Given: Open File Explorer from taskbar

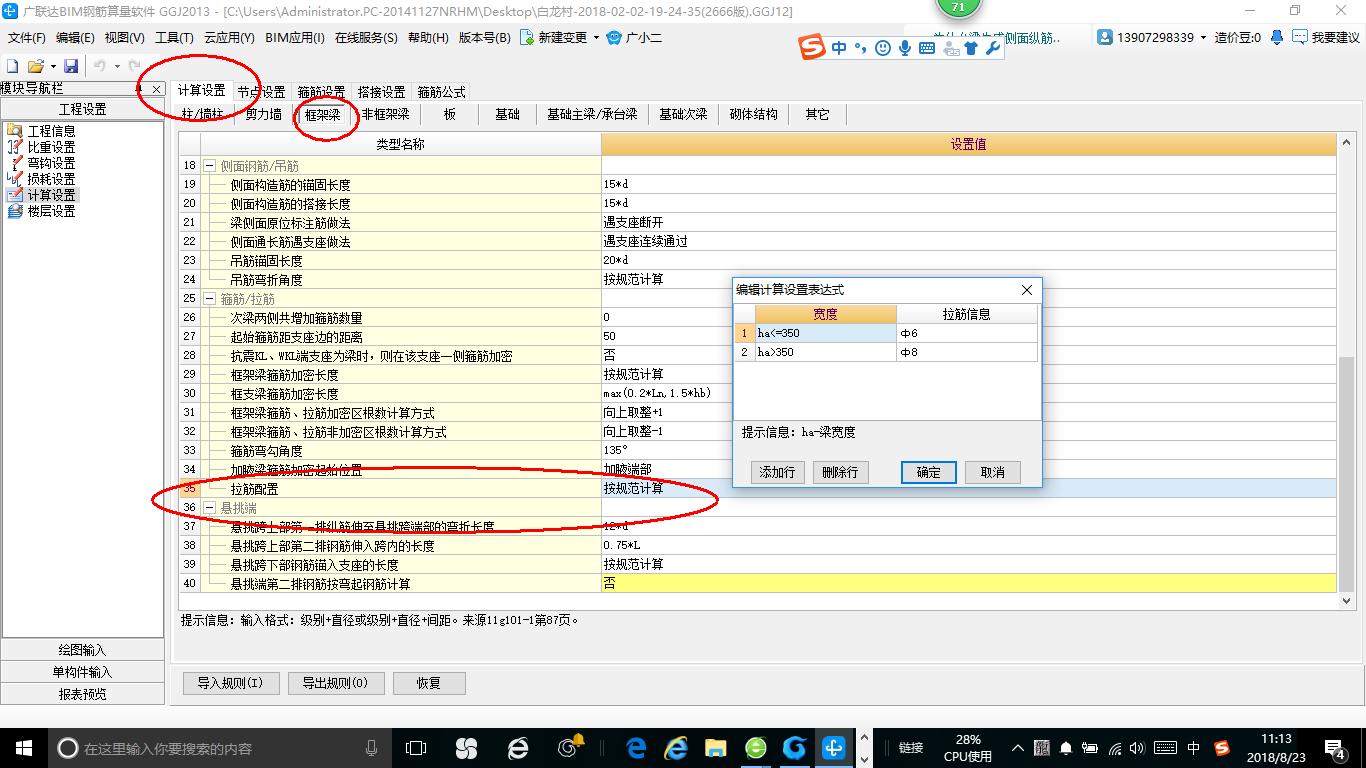Looking at the screenshot, I should [x=715, y=747].
